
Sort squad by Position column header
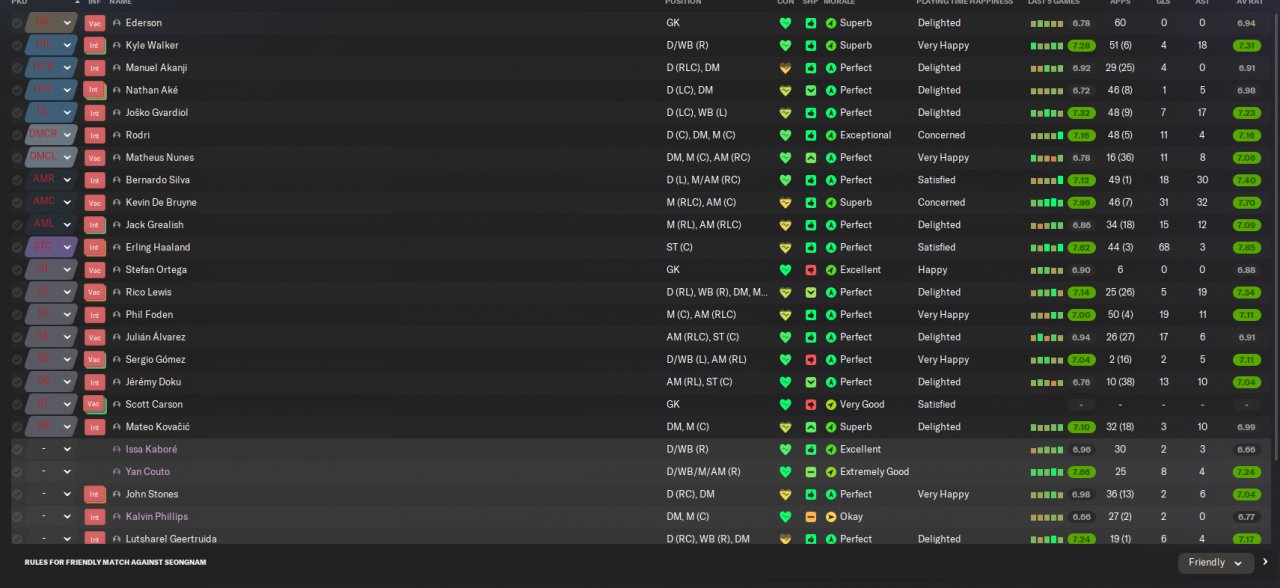point(683,3)
